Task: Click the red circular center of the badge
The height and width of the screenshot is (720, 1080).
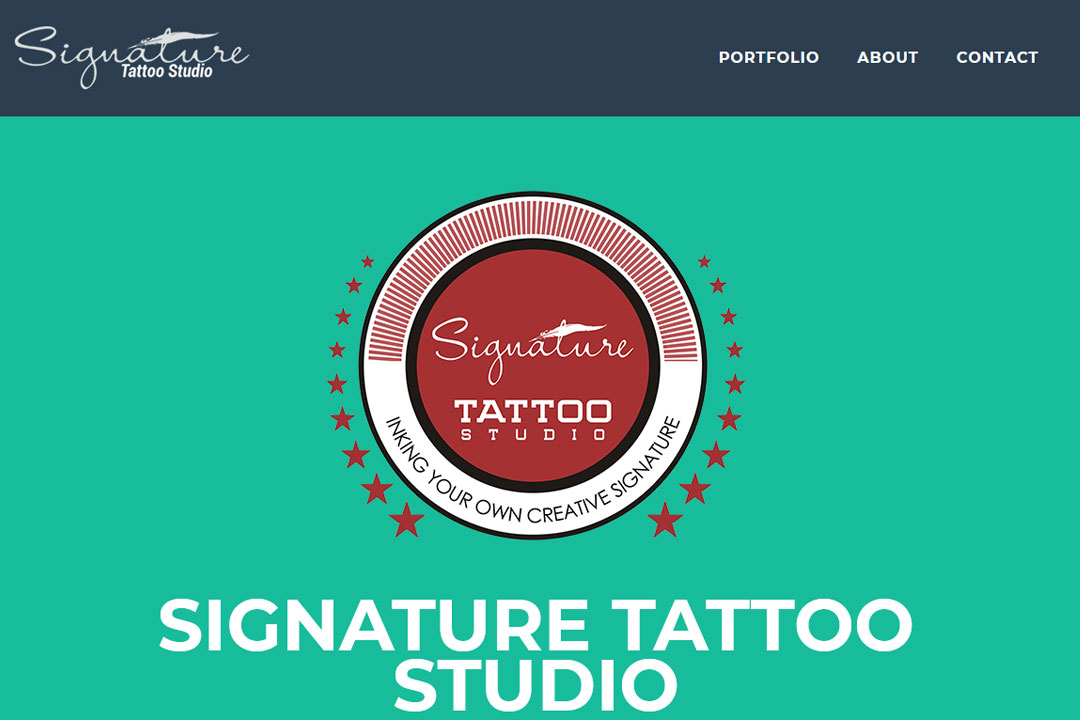Action: point(532,365)
